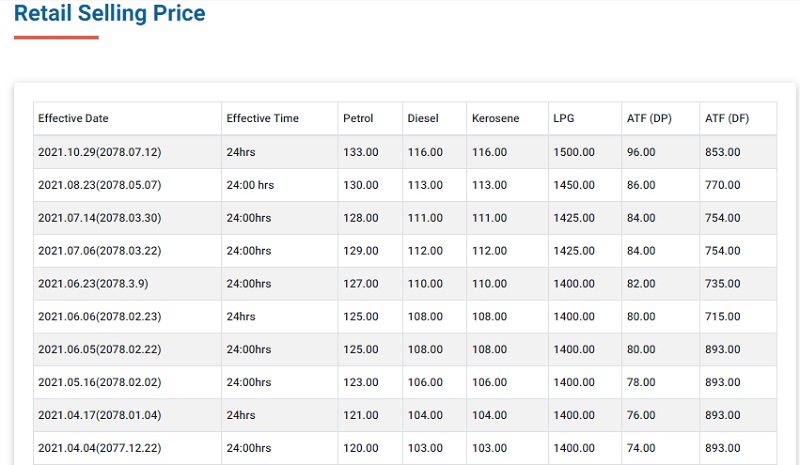
Task: Select the ATF (DP) column header
Action: point(649,118)
